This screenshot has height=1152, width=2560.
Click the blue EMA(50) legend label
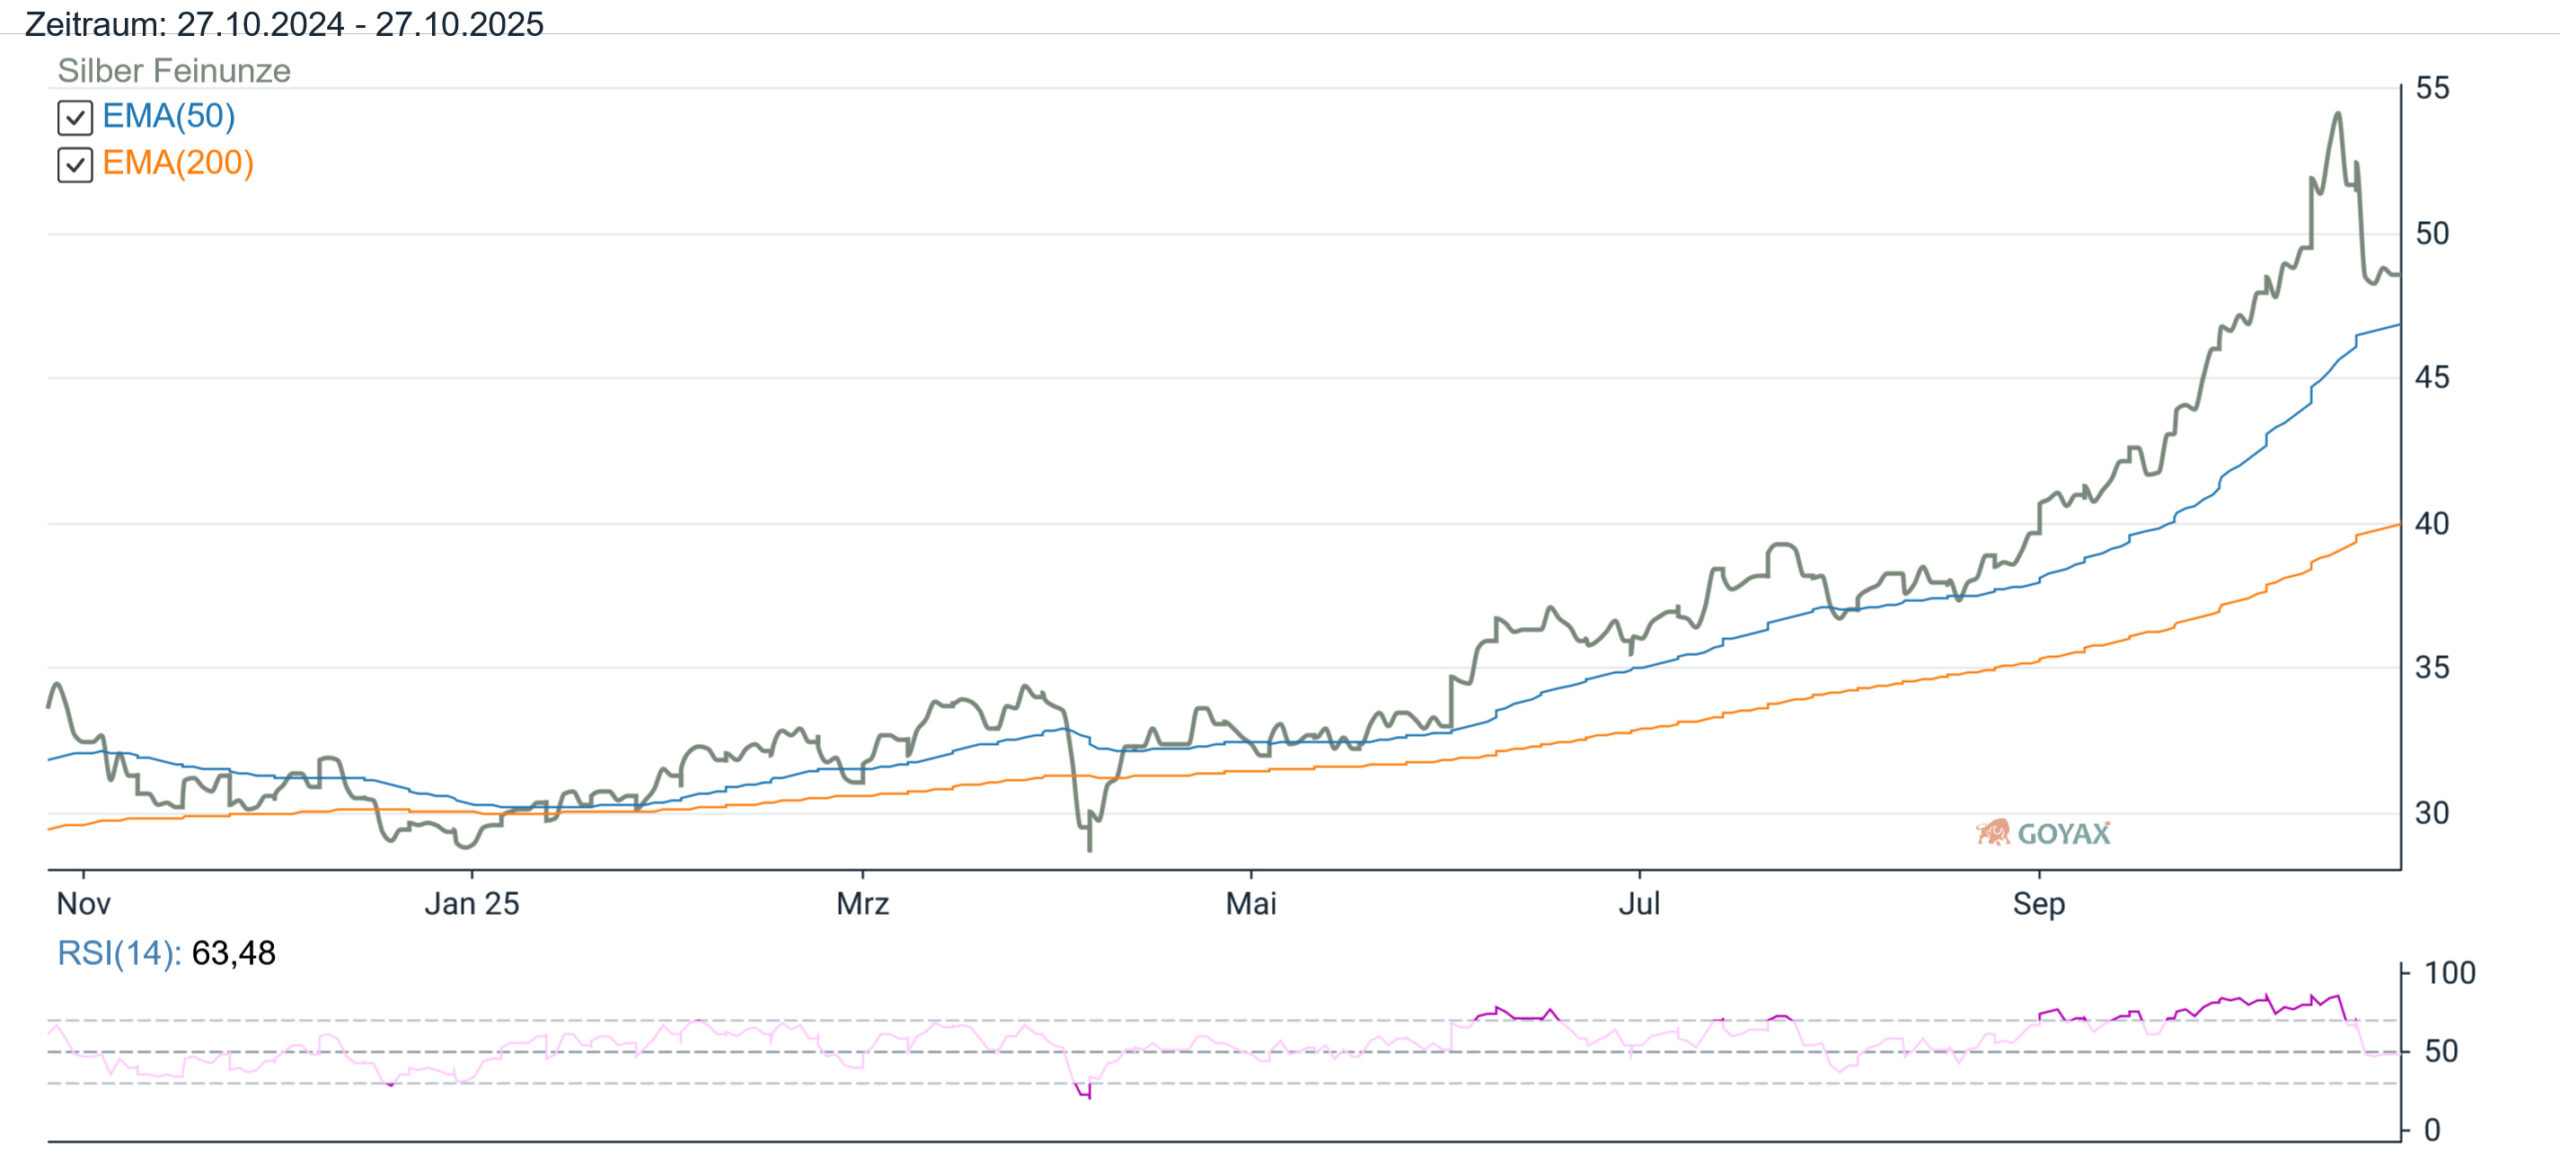click(169, 116)
